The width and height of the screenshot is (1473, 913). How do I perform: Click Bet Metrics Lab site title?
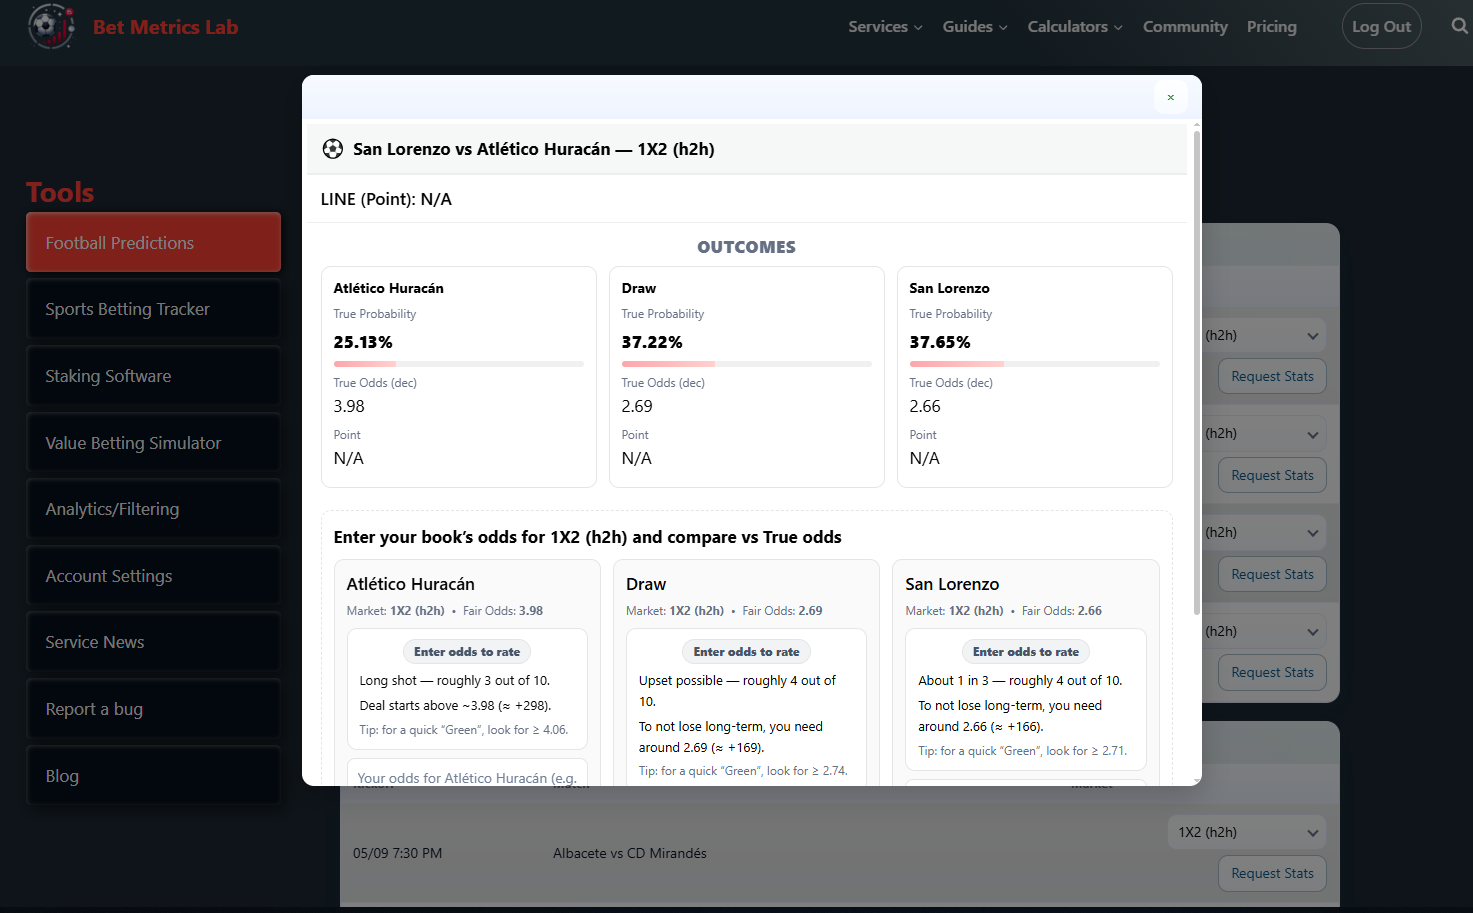click(x=165, y=27)
